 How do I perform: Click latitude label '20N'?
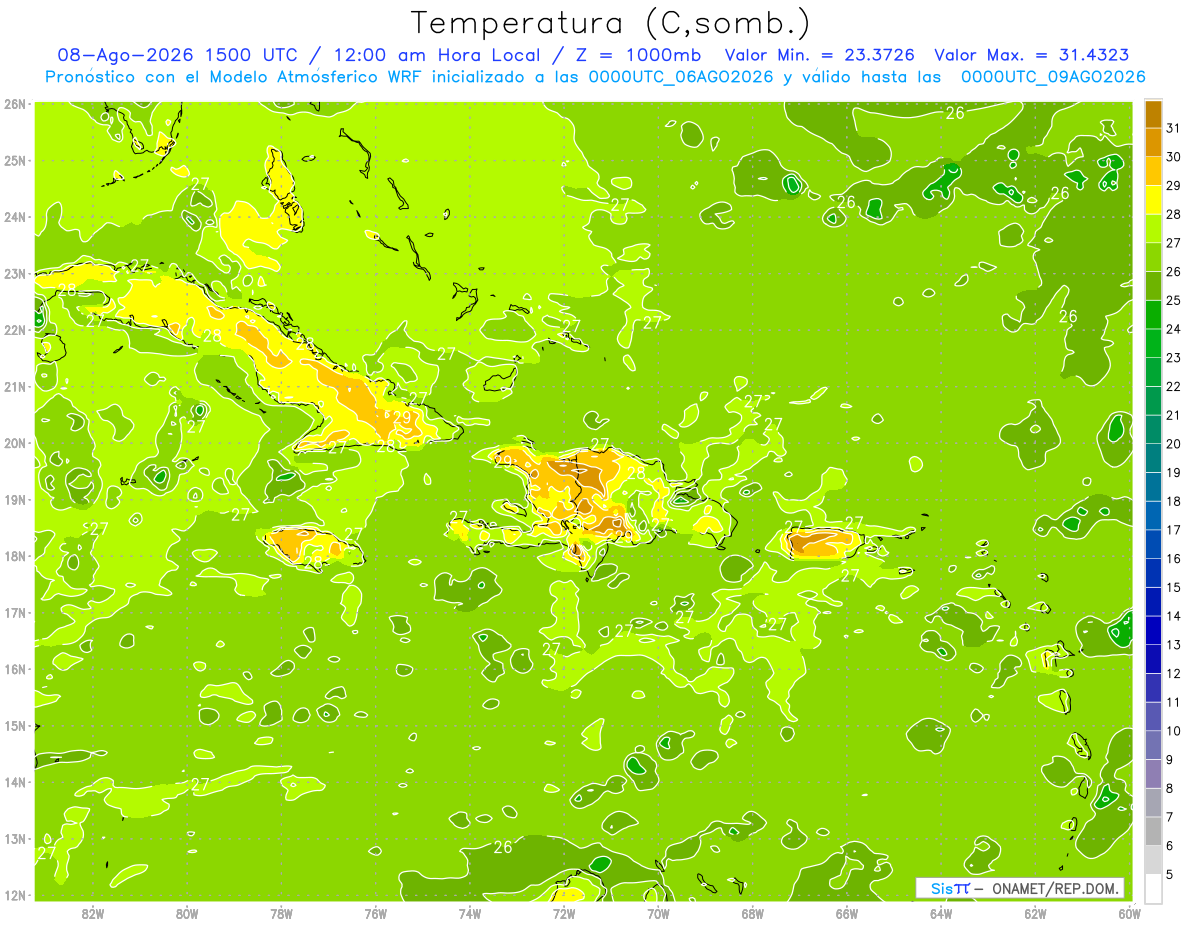coord(15,443)
